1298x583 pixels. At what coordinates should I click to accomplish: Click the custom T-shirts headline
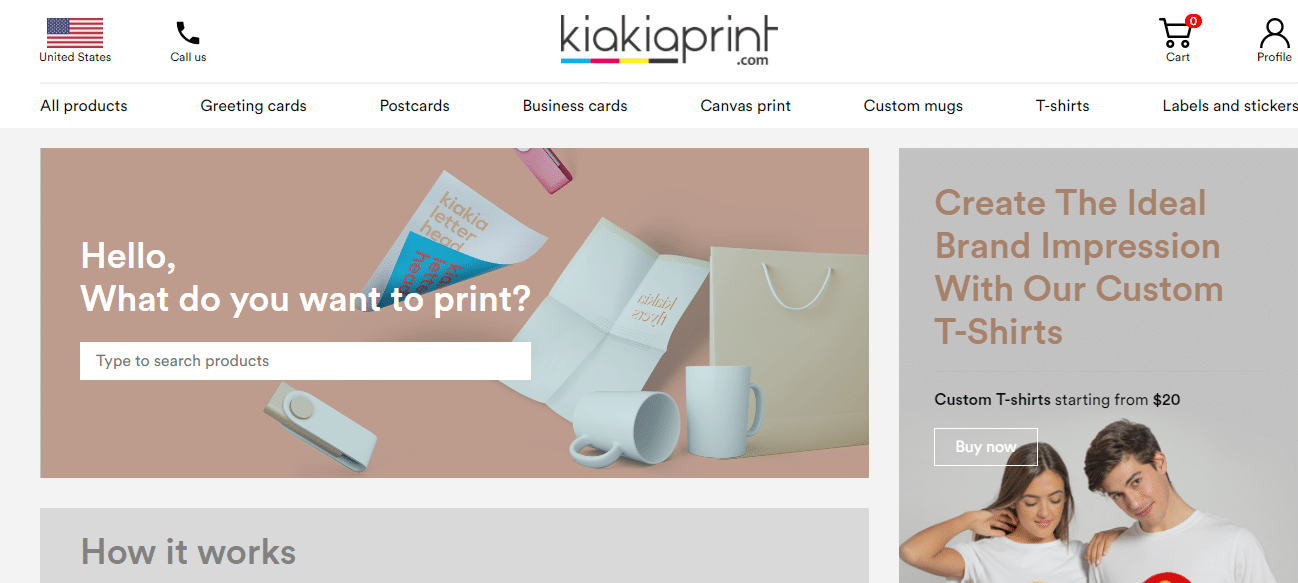(x=1078, y=267)
